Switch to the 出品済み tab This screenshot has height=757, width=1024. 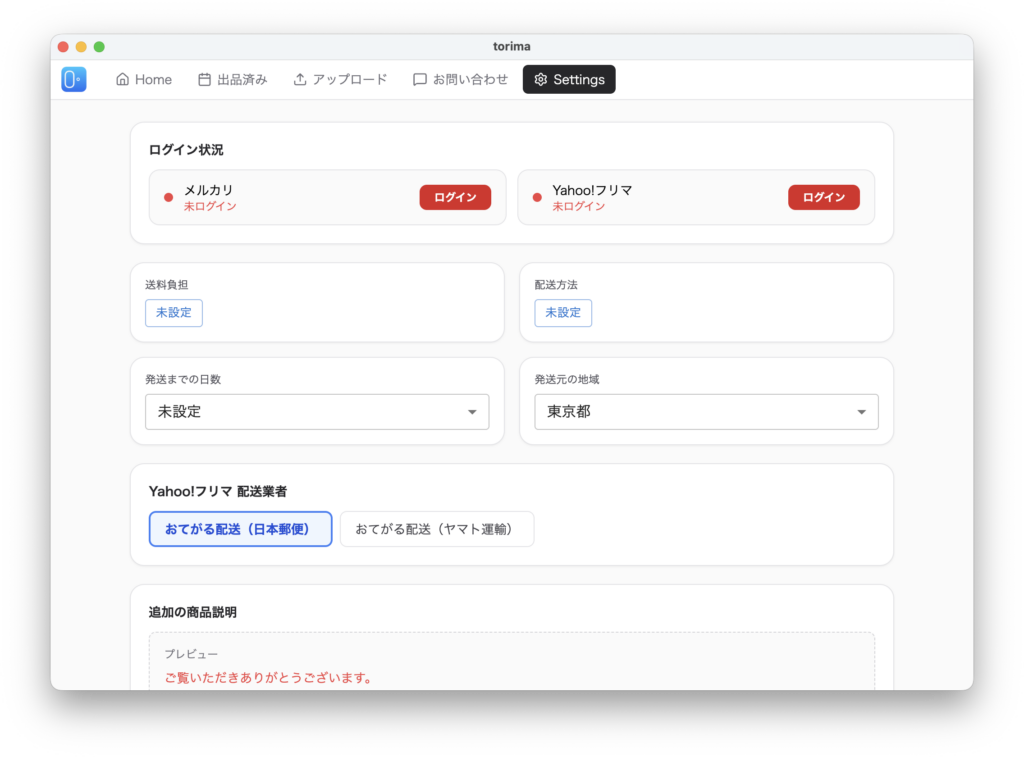232,80
